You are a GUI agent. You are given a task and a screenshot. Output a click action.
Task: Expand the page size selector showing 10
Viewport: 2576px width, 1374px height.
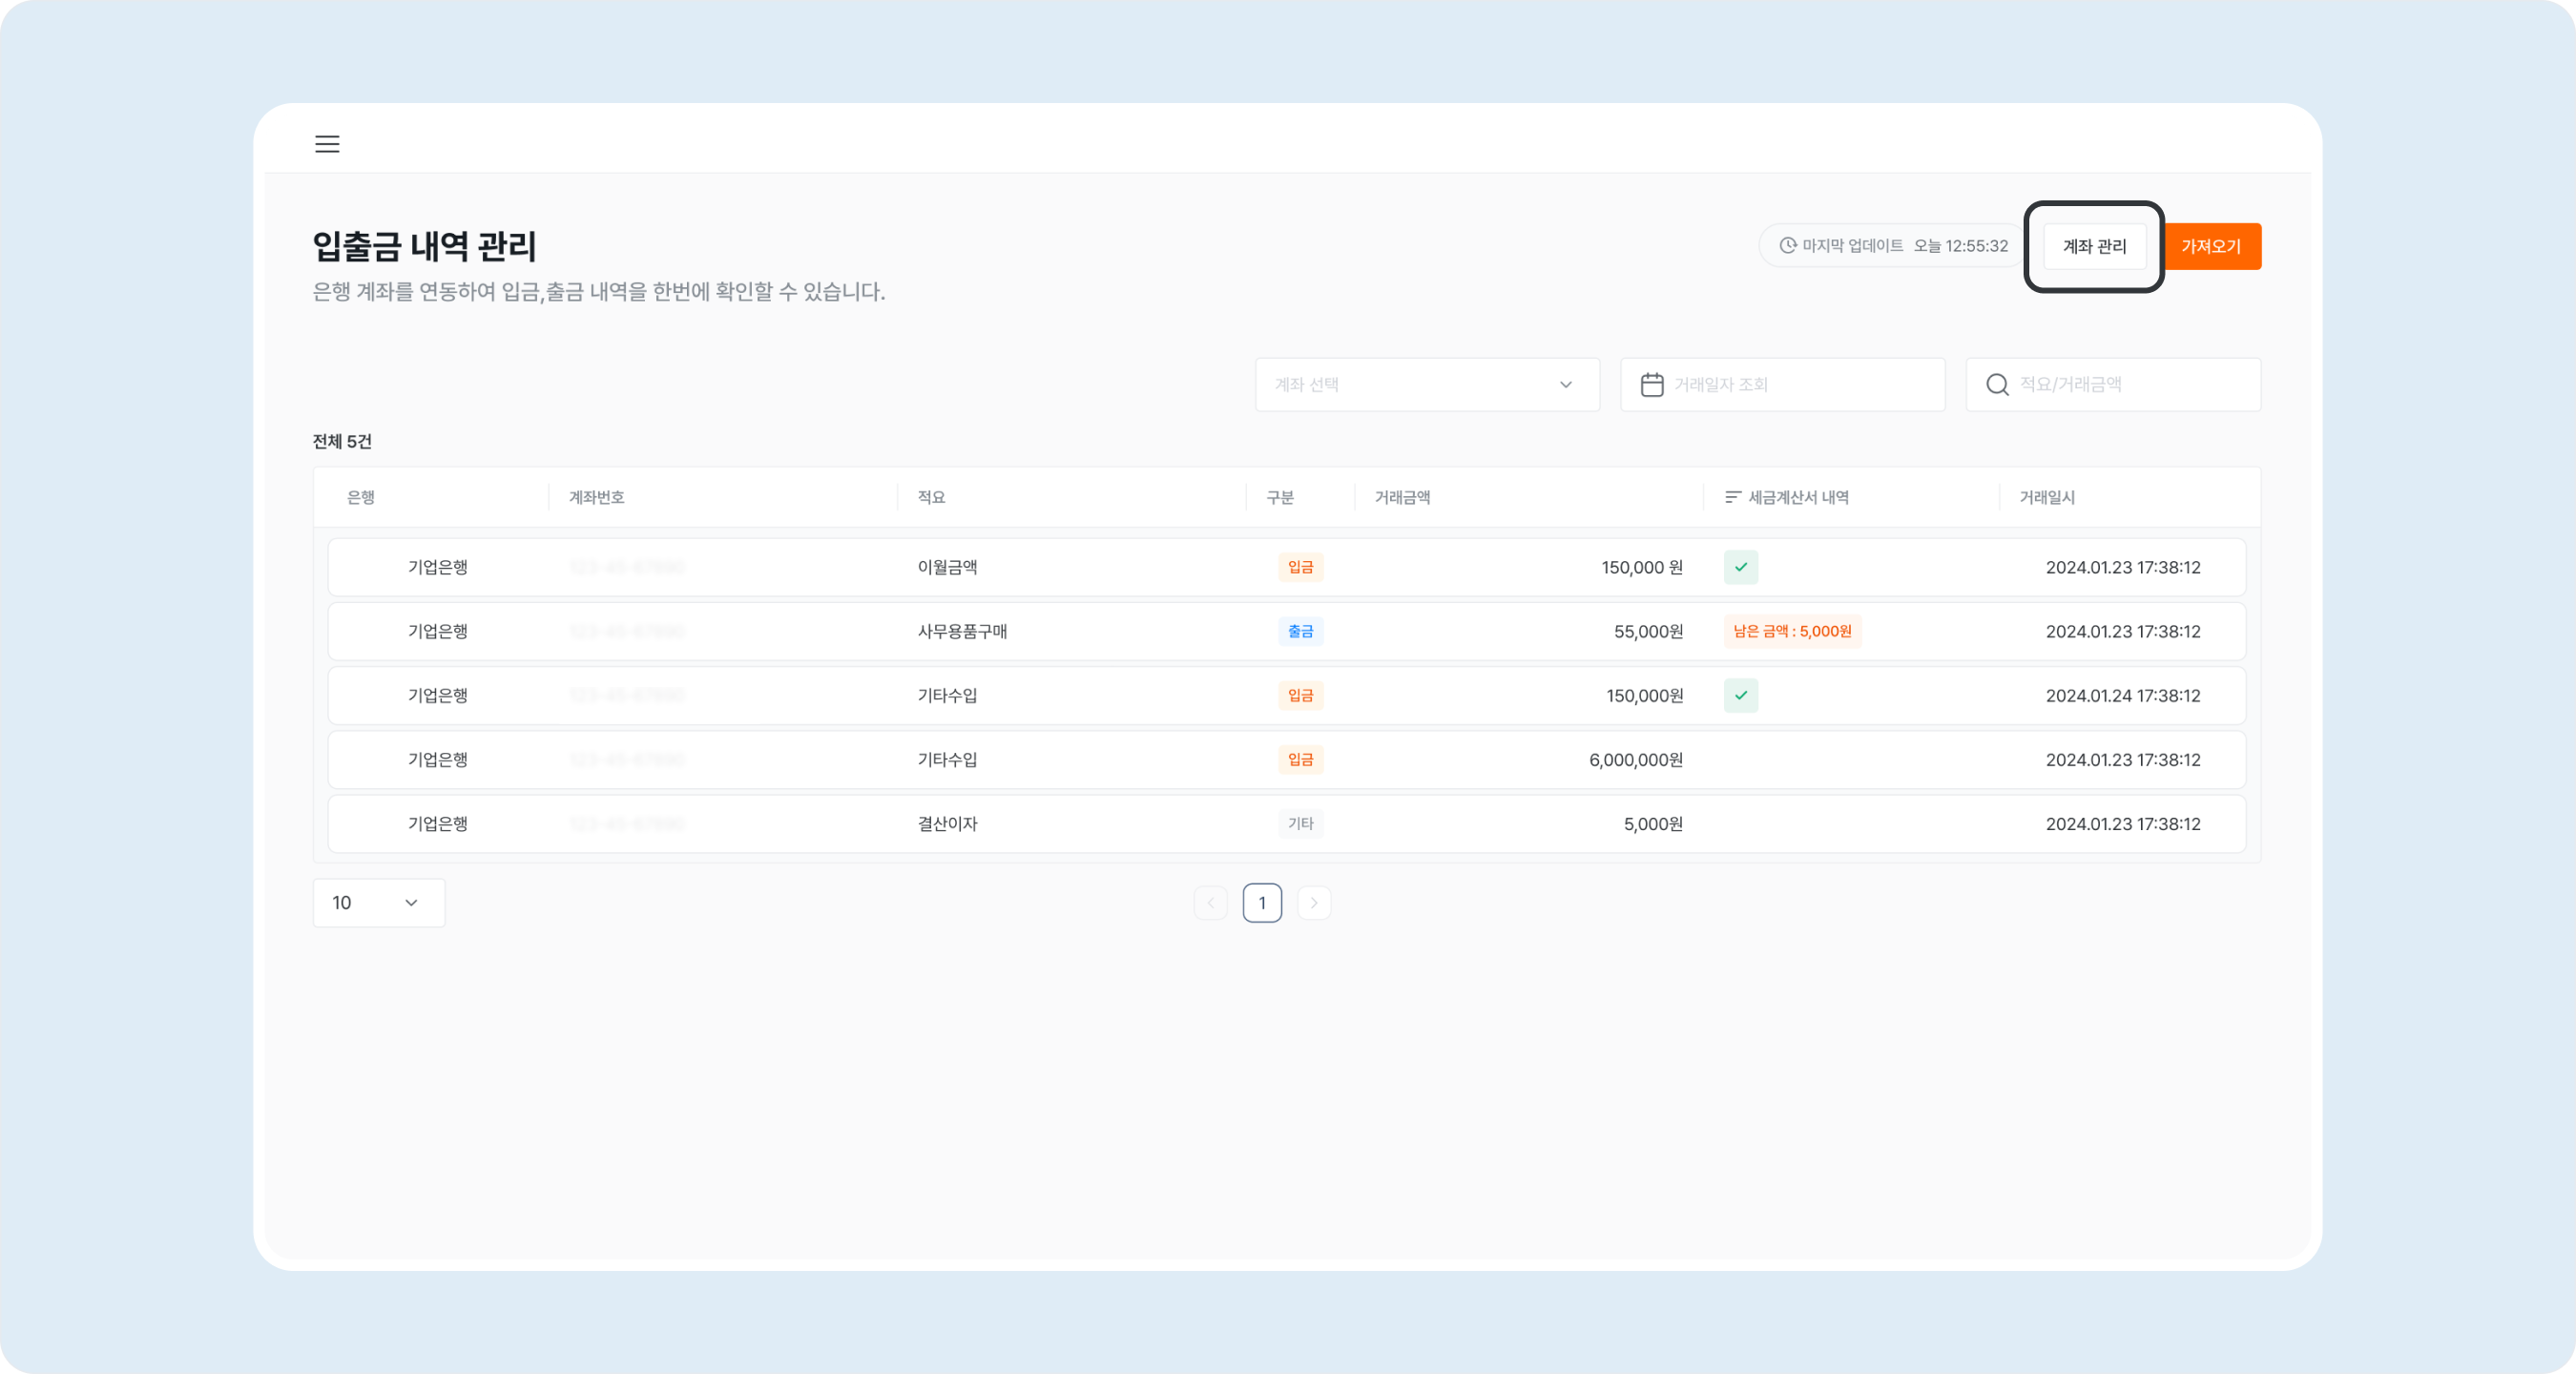pos(378,902)
